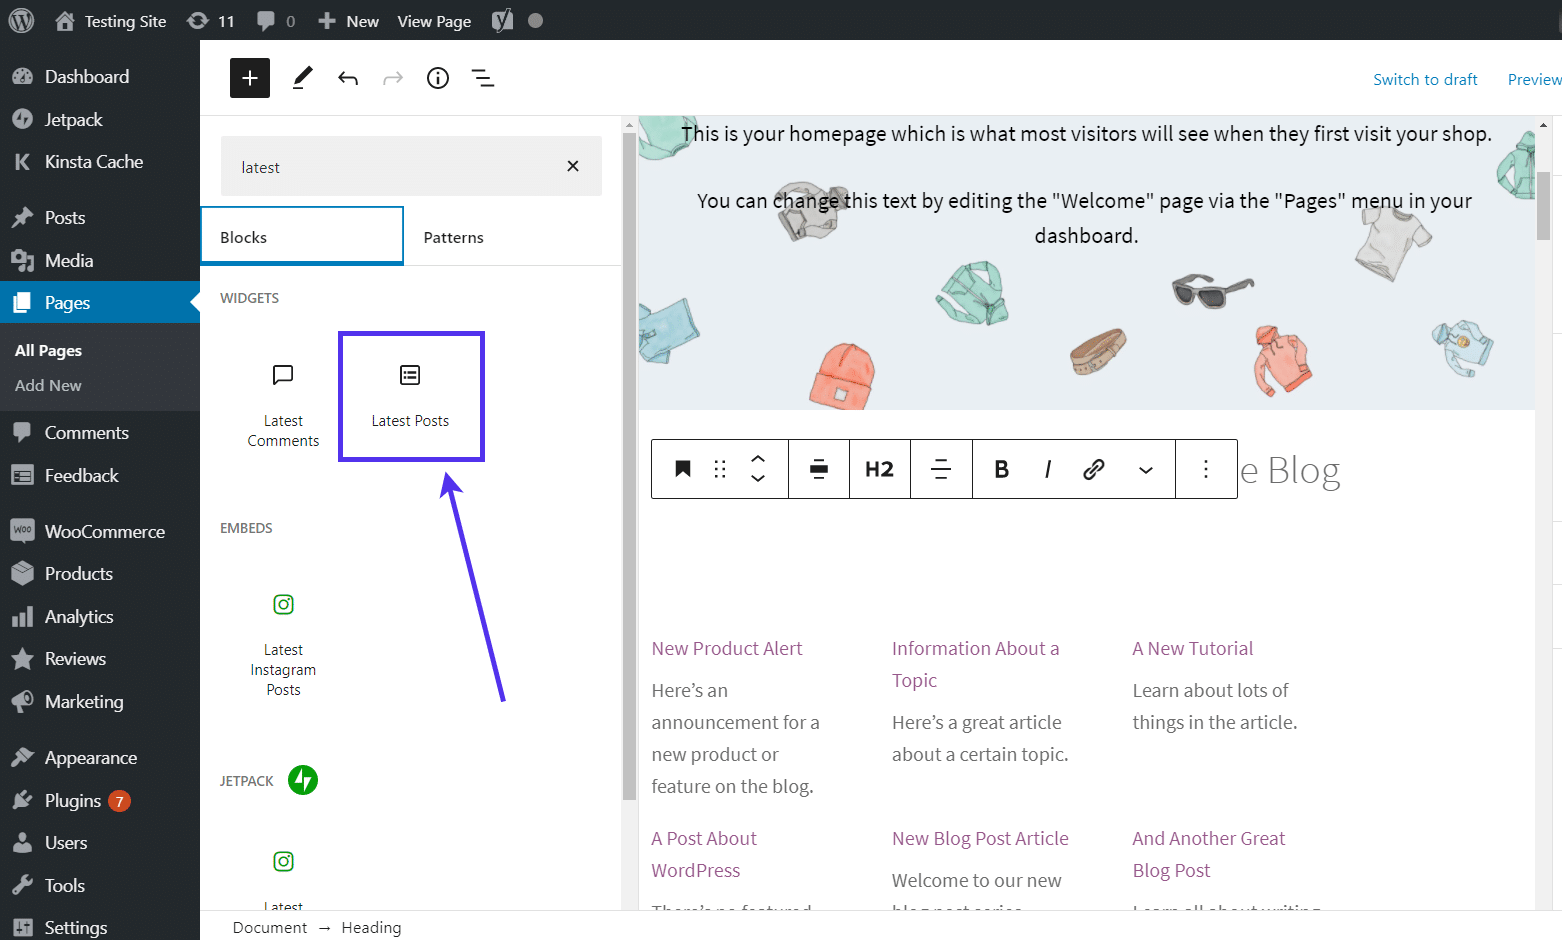Insert the Latest Posts block
Screen dimensions: 1562x940
coord(411,396)
